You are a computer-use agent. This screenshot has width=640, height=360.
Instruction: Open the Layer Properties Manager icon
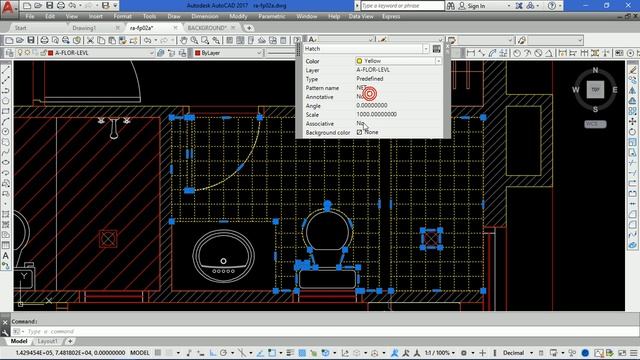click(10, 53)
